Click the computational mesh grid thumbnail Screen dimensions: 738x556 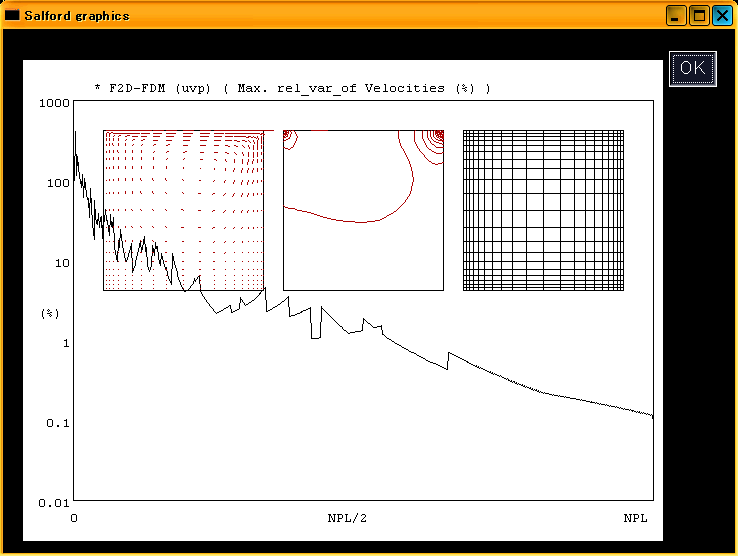544,210
